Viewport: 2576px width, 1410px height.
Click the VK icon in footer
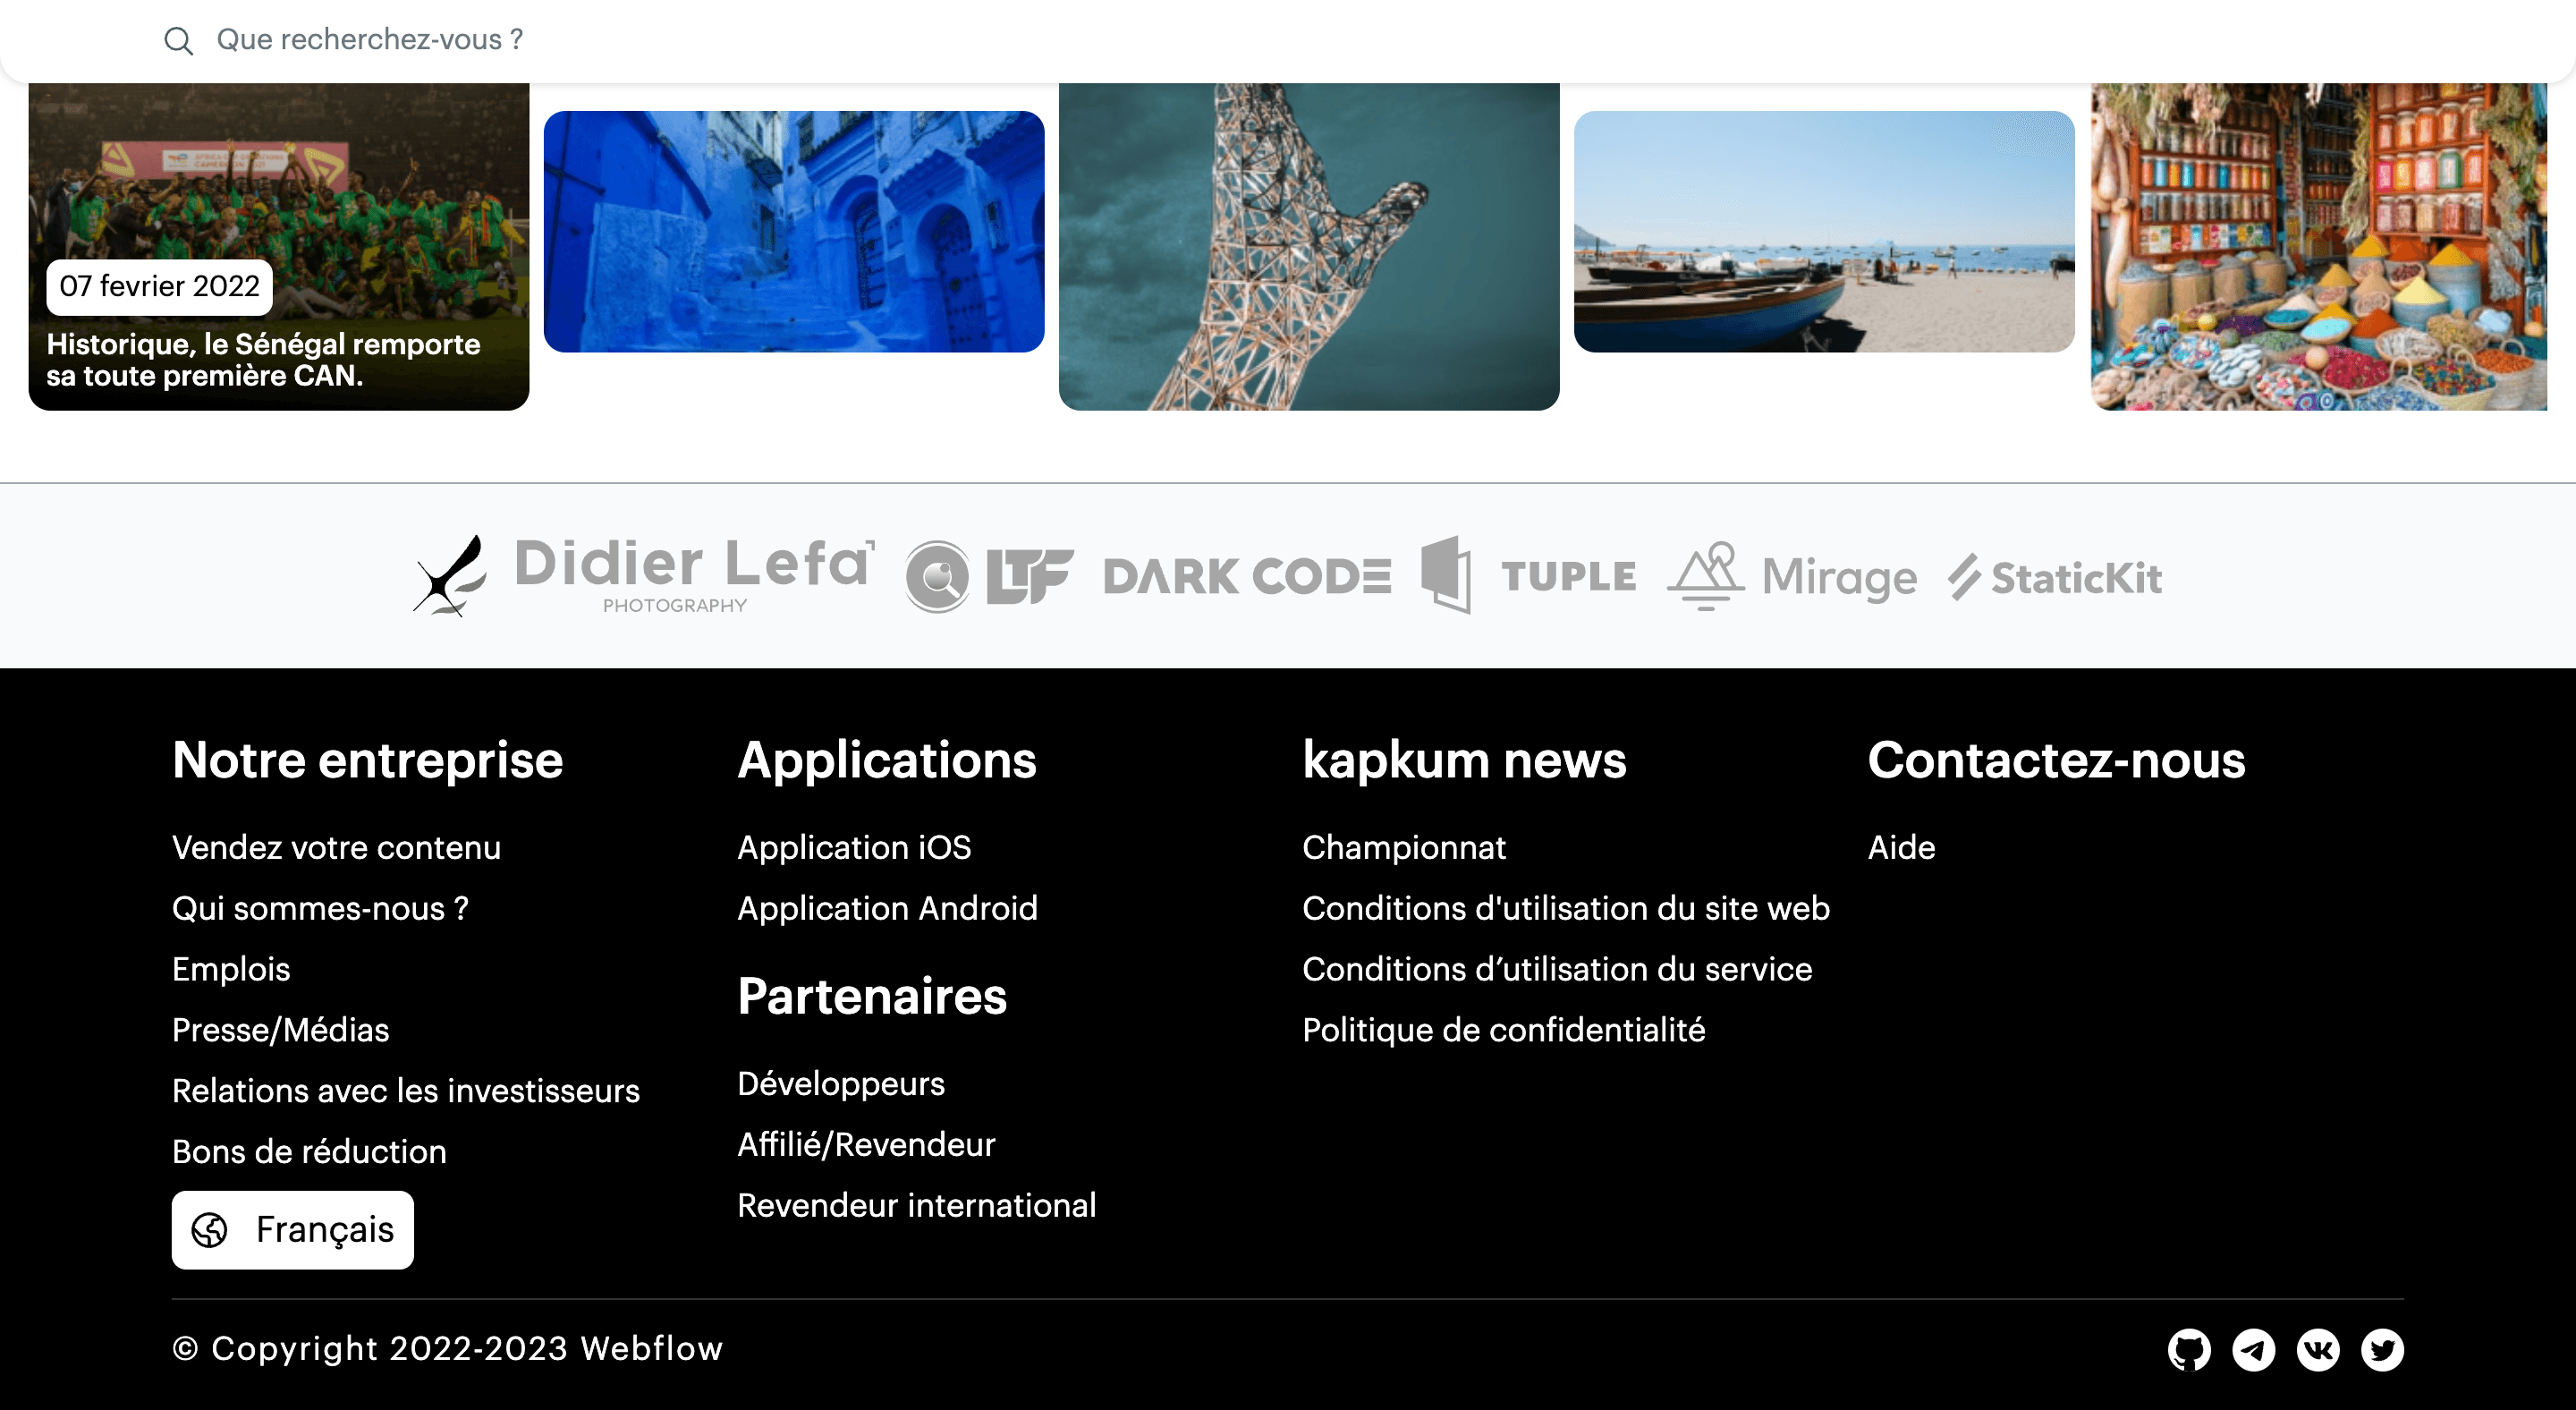click(x=2319, y=1349)
